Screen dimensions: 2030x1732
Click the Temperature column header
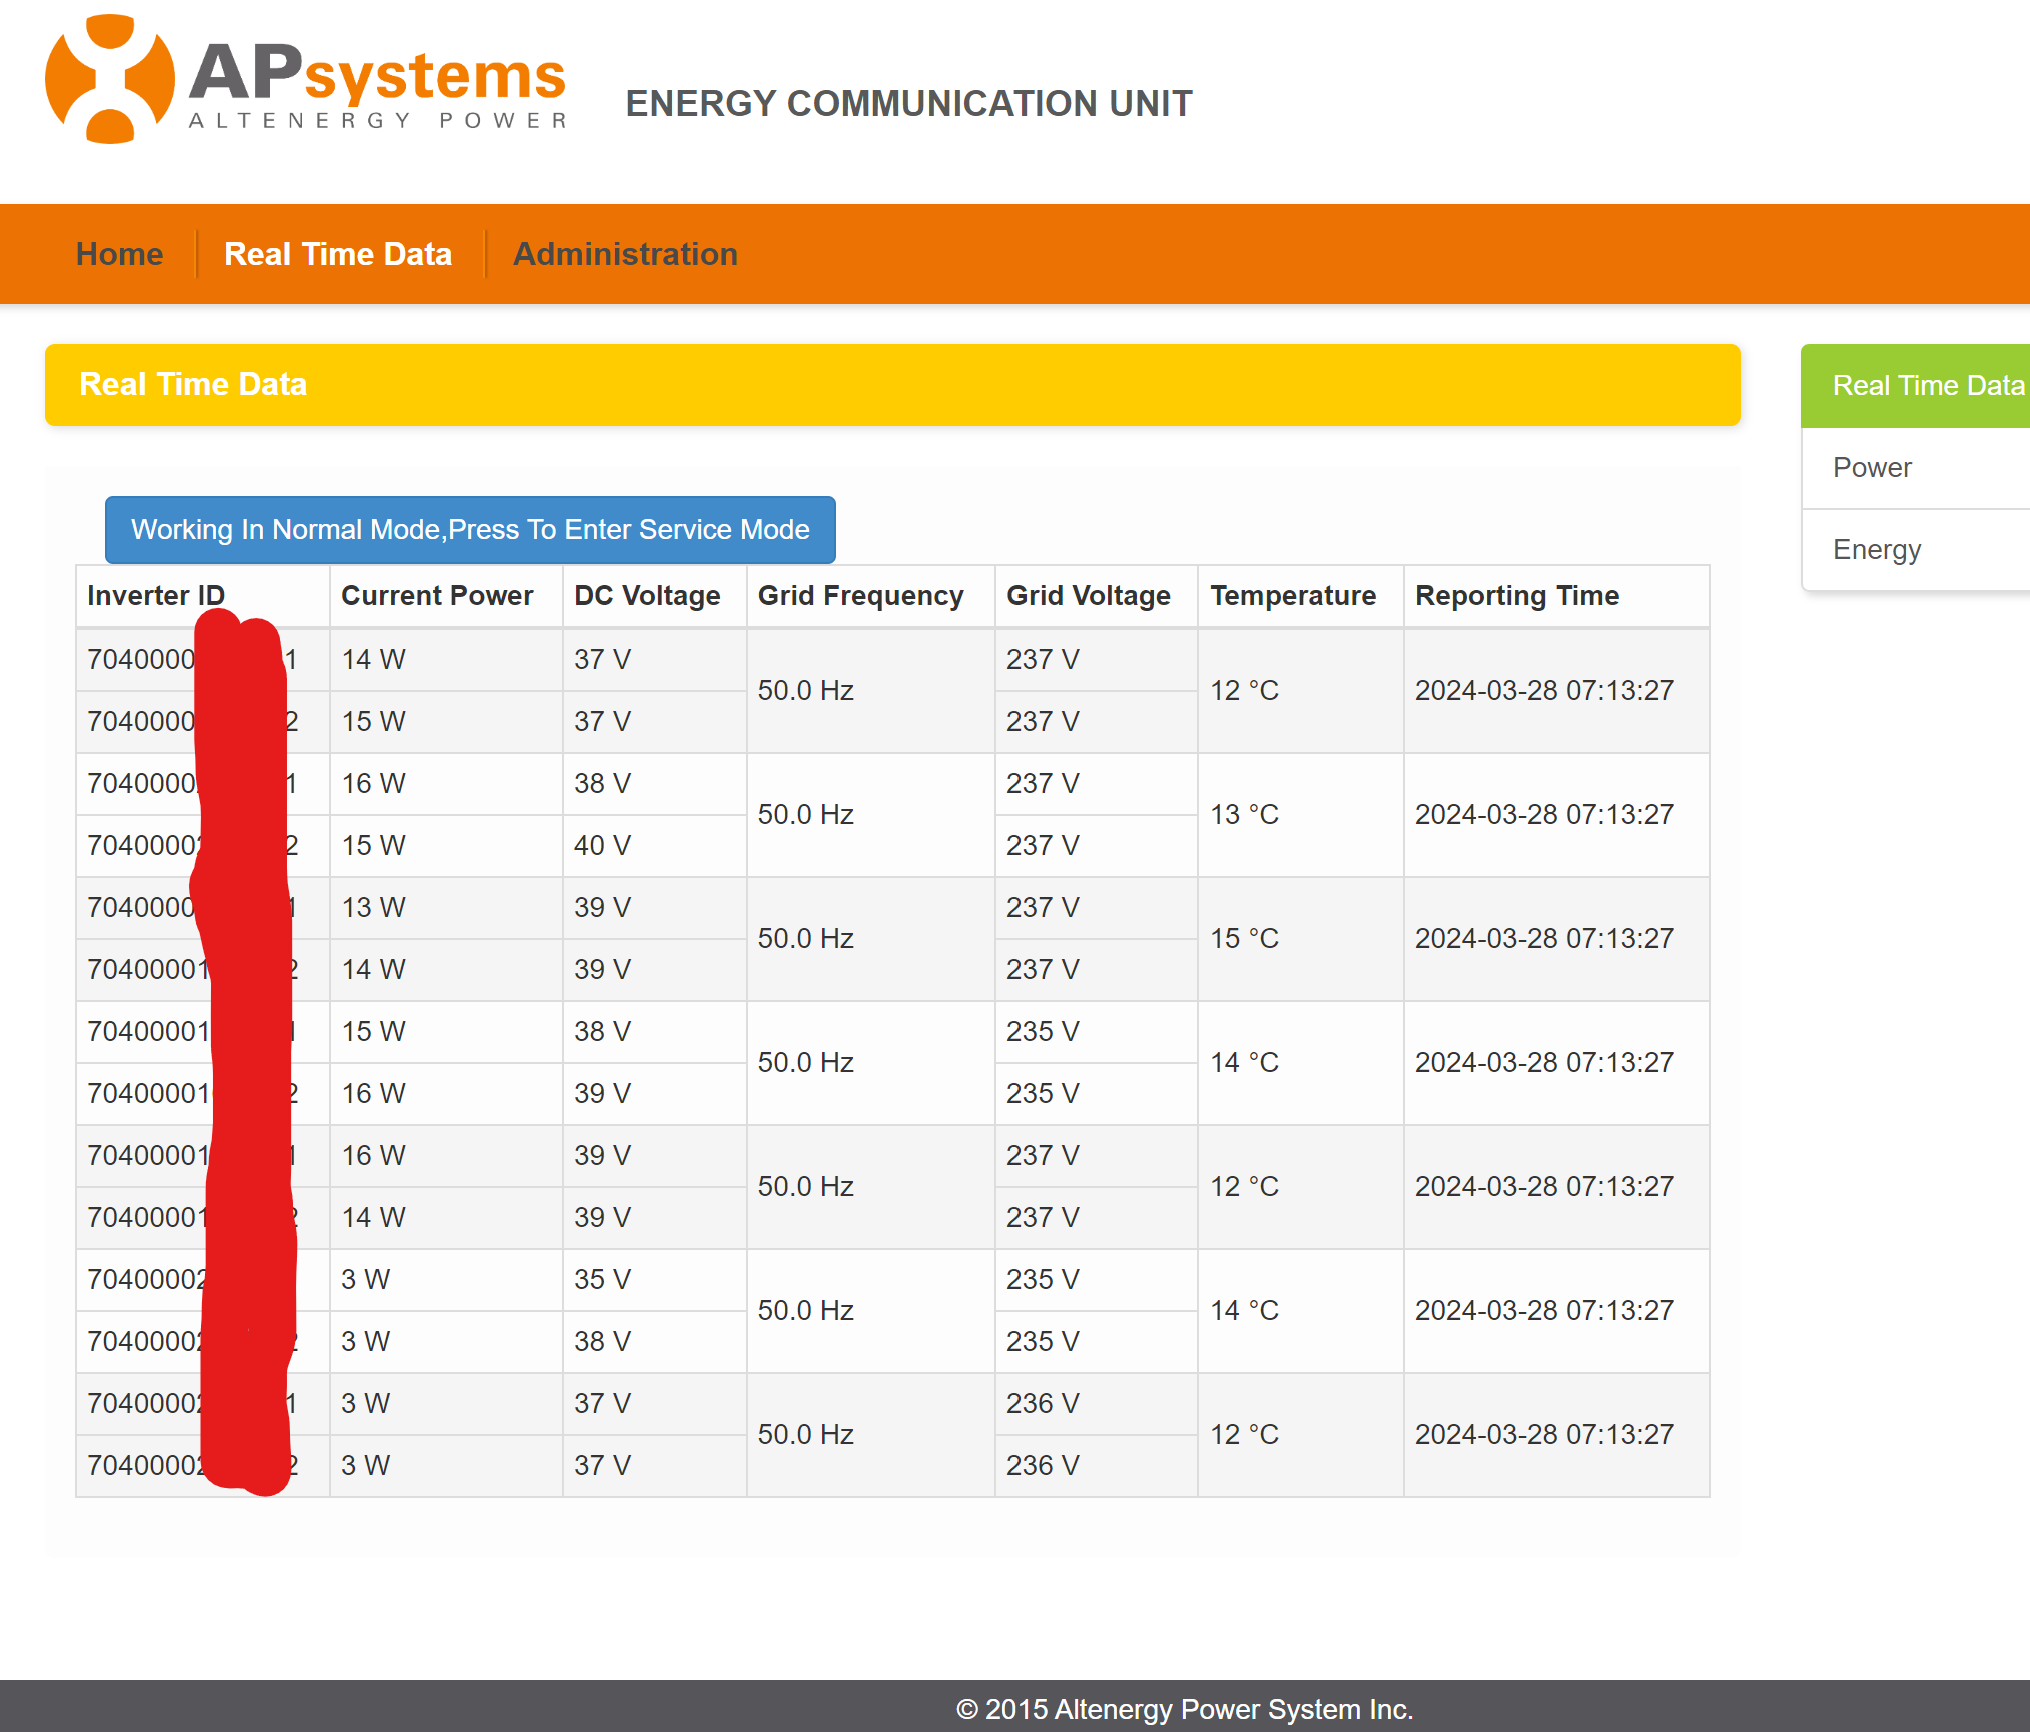point(1293,596)
